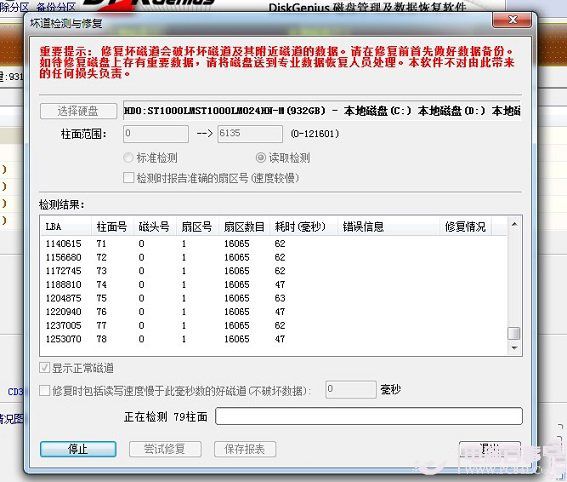This screenshot has height=482, width=567.
Task: Close the 坏道检测与修复 dialog
Action: pyautogui.click(x=512, y=20)
